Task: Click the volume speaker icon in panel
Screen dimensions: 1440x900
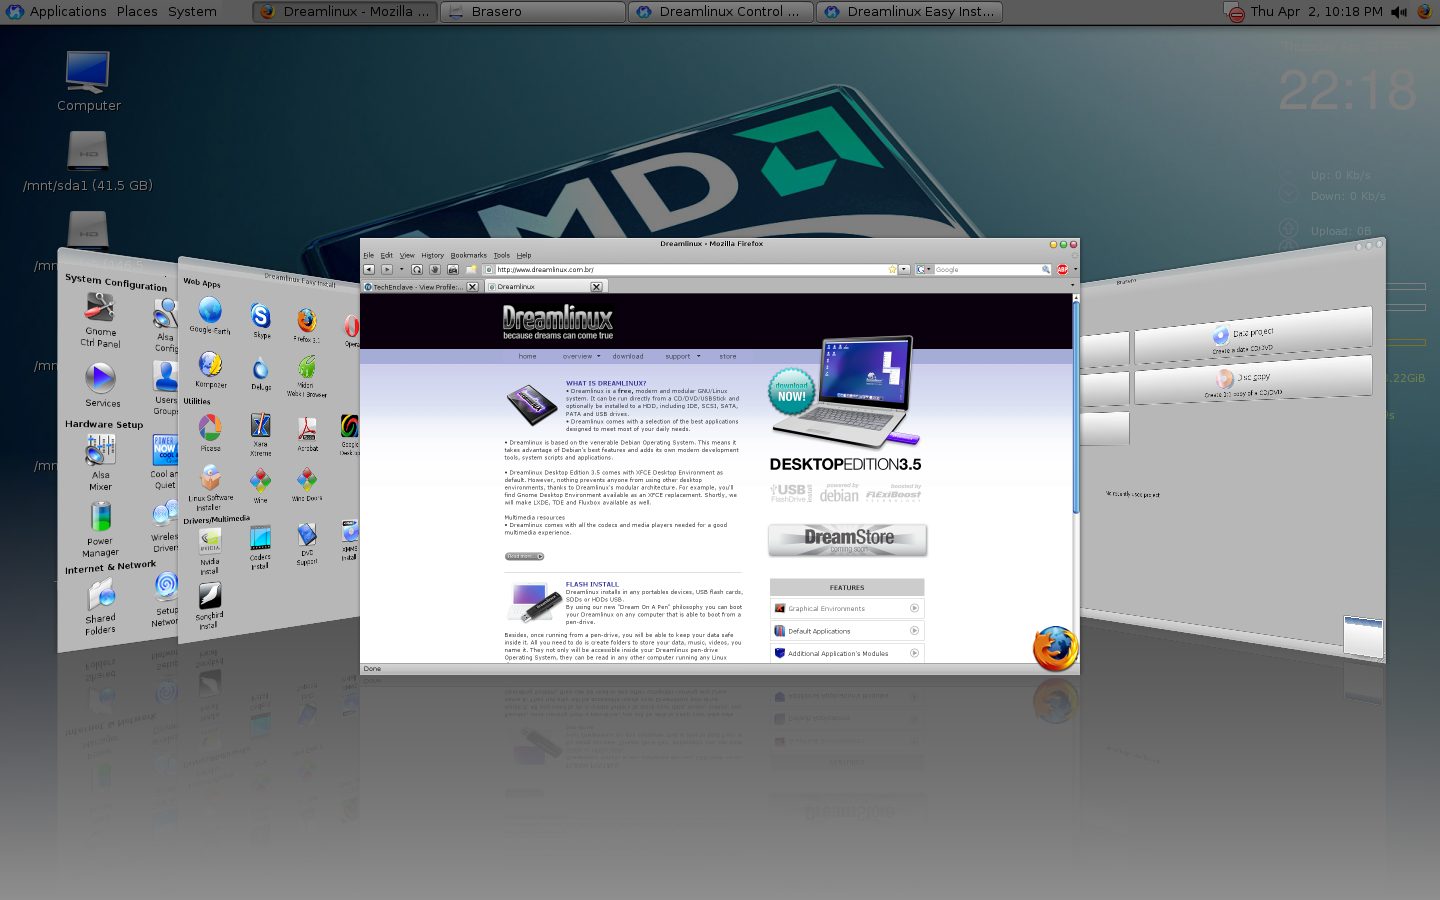Action: point(1399,12)
